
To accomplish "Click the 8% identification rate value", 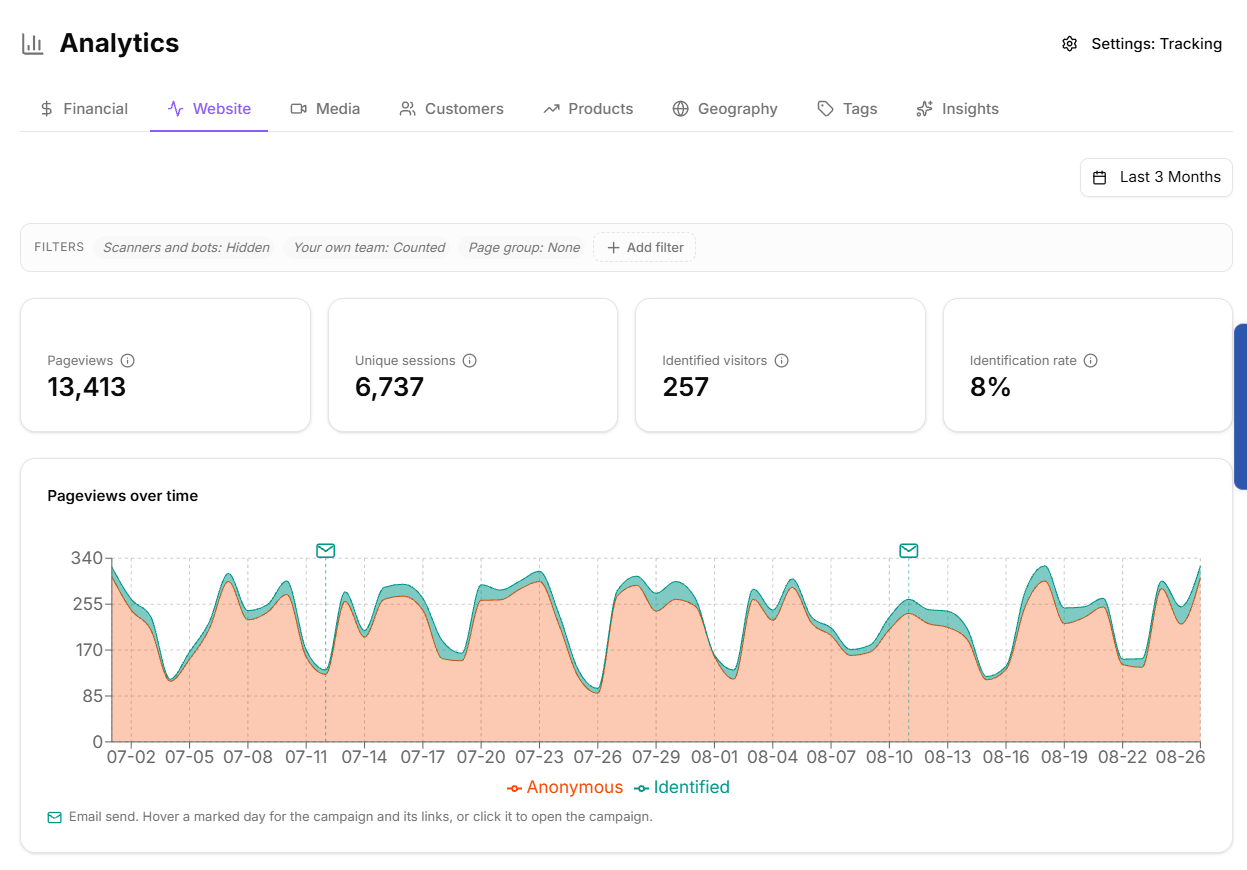I will 991,388.
